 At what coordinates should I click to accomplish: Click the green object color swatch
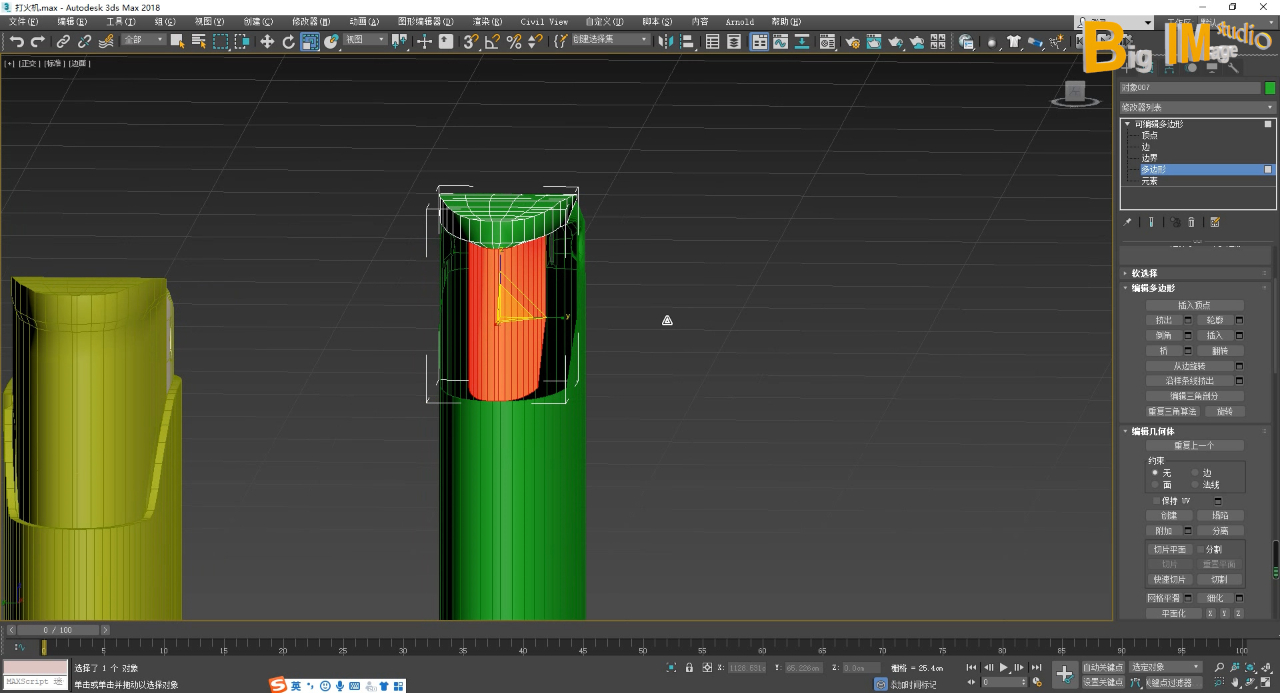(x=1270, y=88)
